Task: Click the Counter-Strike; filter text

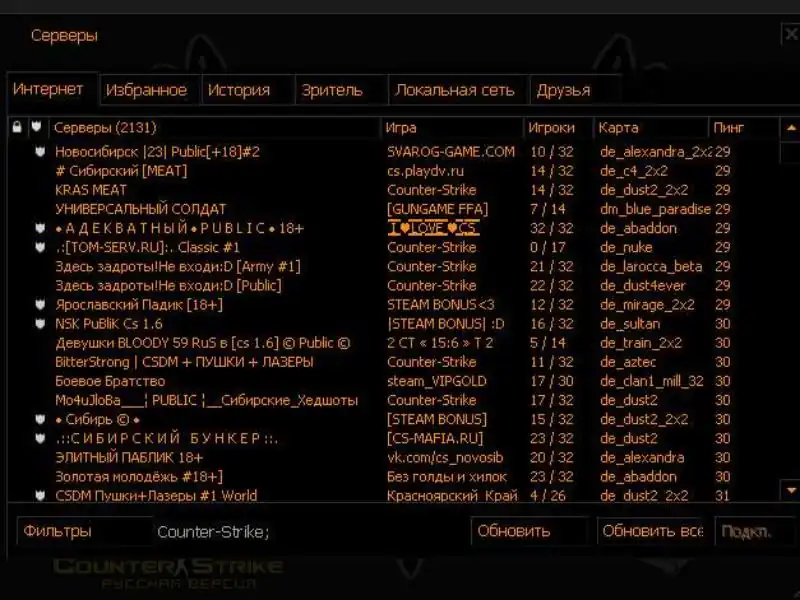Action: [x=213, y=532]
